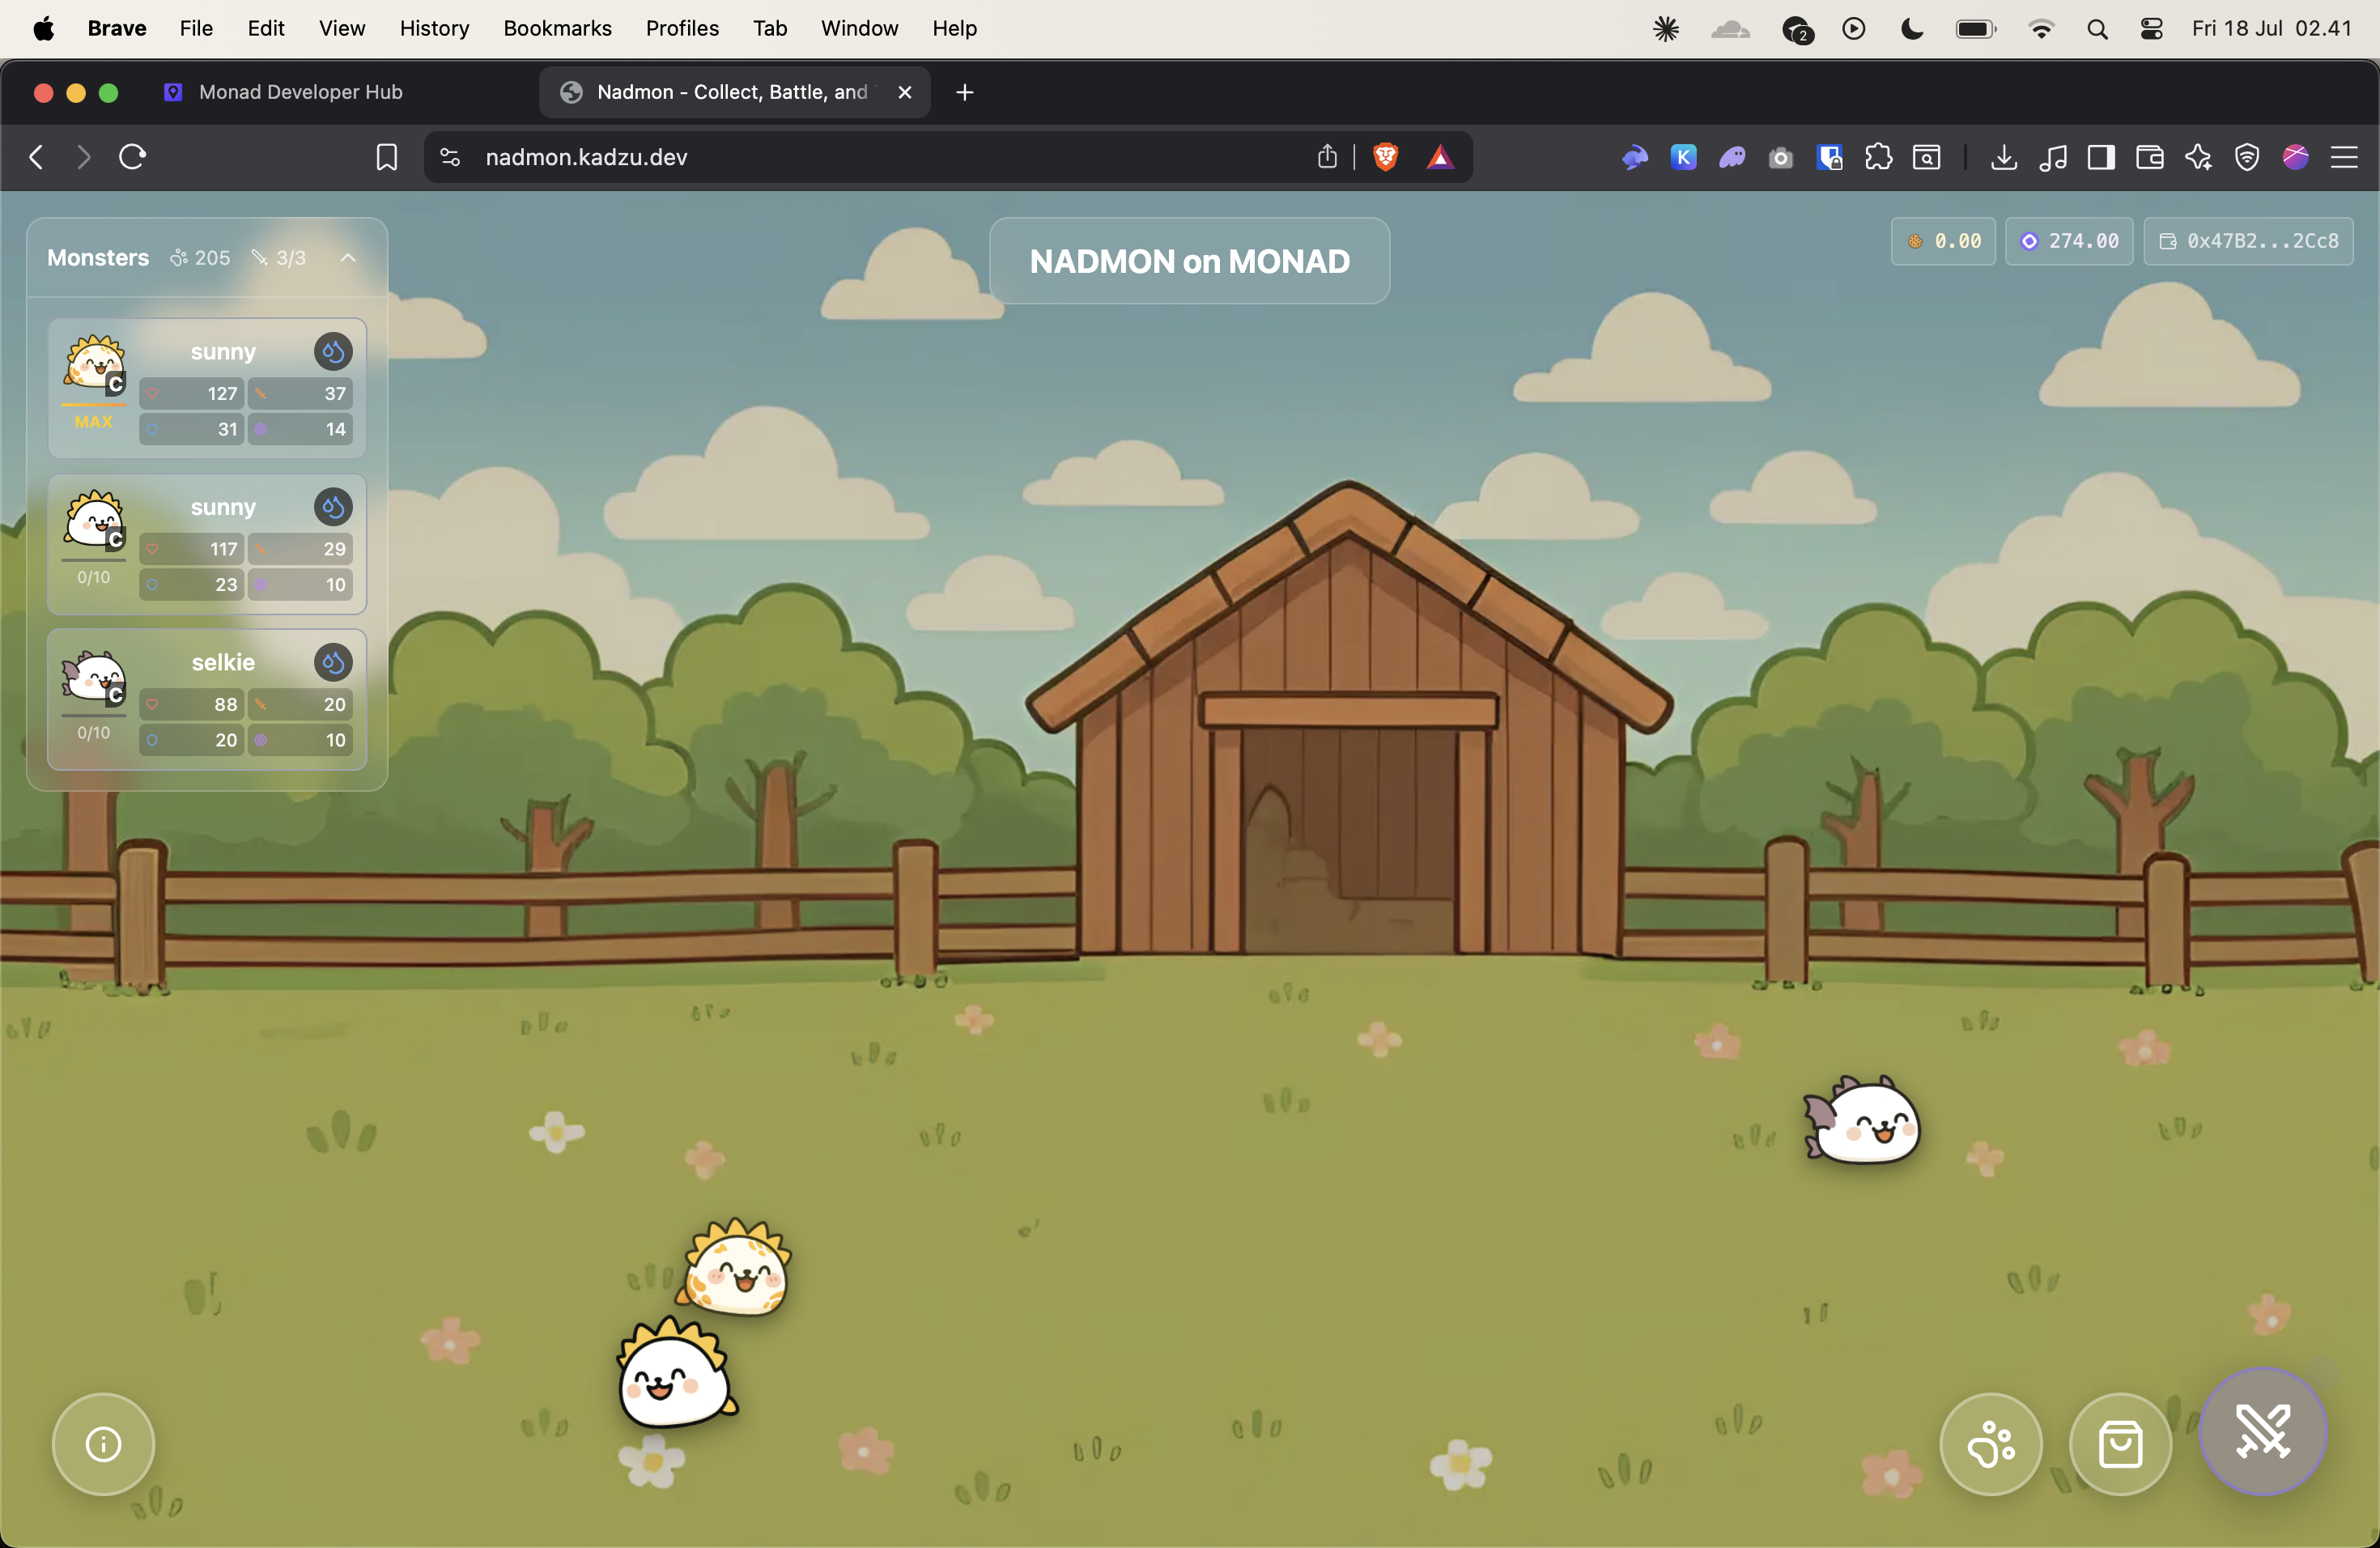Open the wallet address 0x47B2...2Cc8 button
2380x1548 pixels.
click(x=2249, y=241)
